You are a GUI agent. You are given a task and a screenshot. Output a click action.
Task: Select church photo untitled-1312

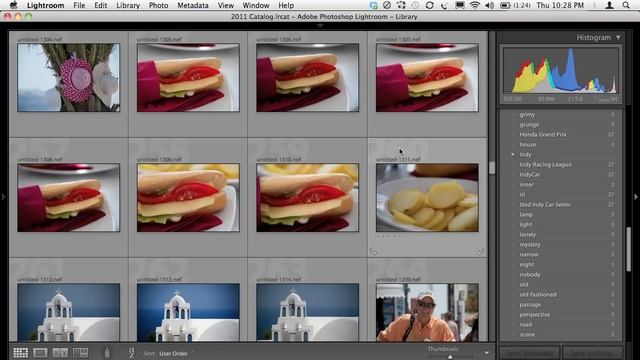pyautogui.click(x=69, y=312)
